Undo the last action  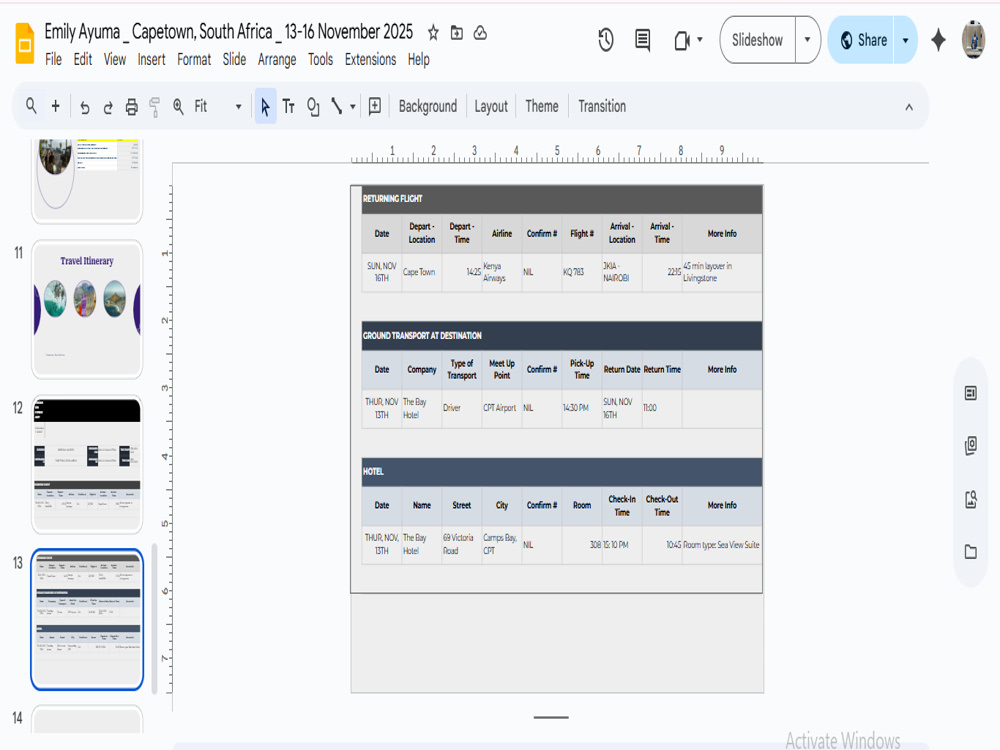[x=84, y=107]
